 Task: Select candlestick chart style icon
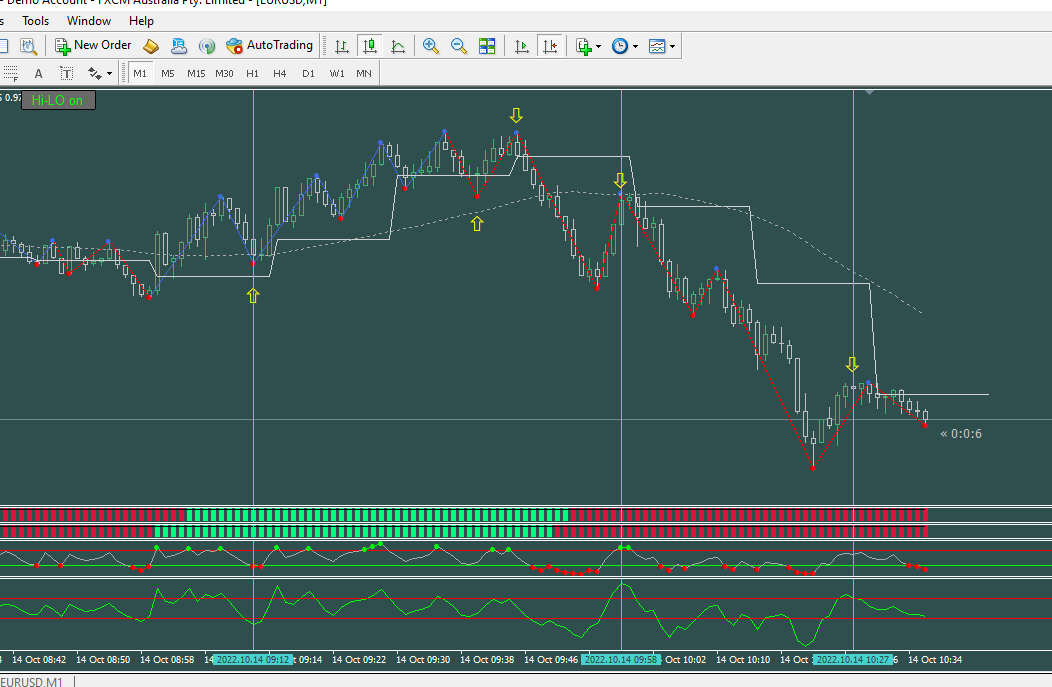[370, 46]
